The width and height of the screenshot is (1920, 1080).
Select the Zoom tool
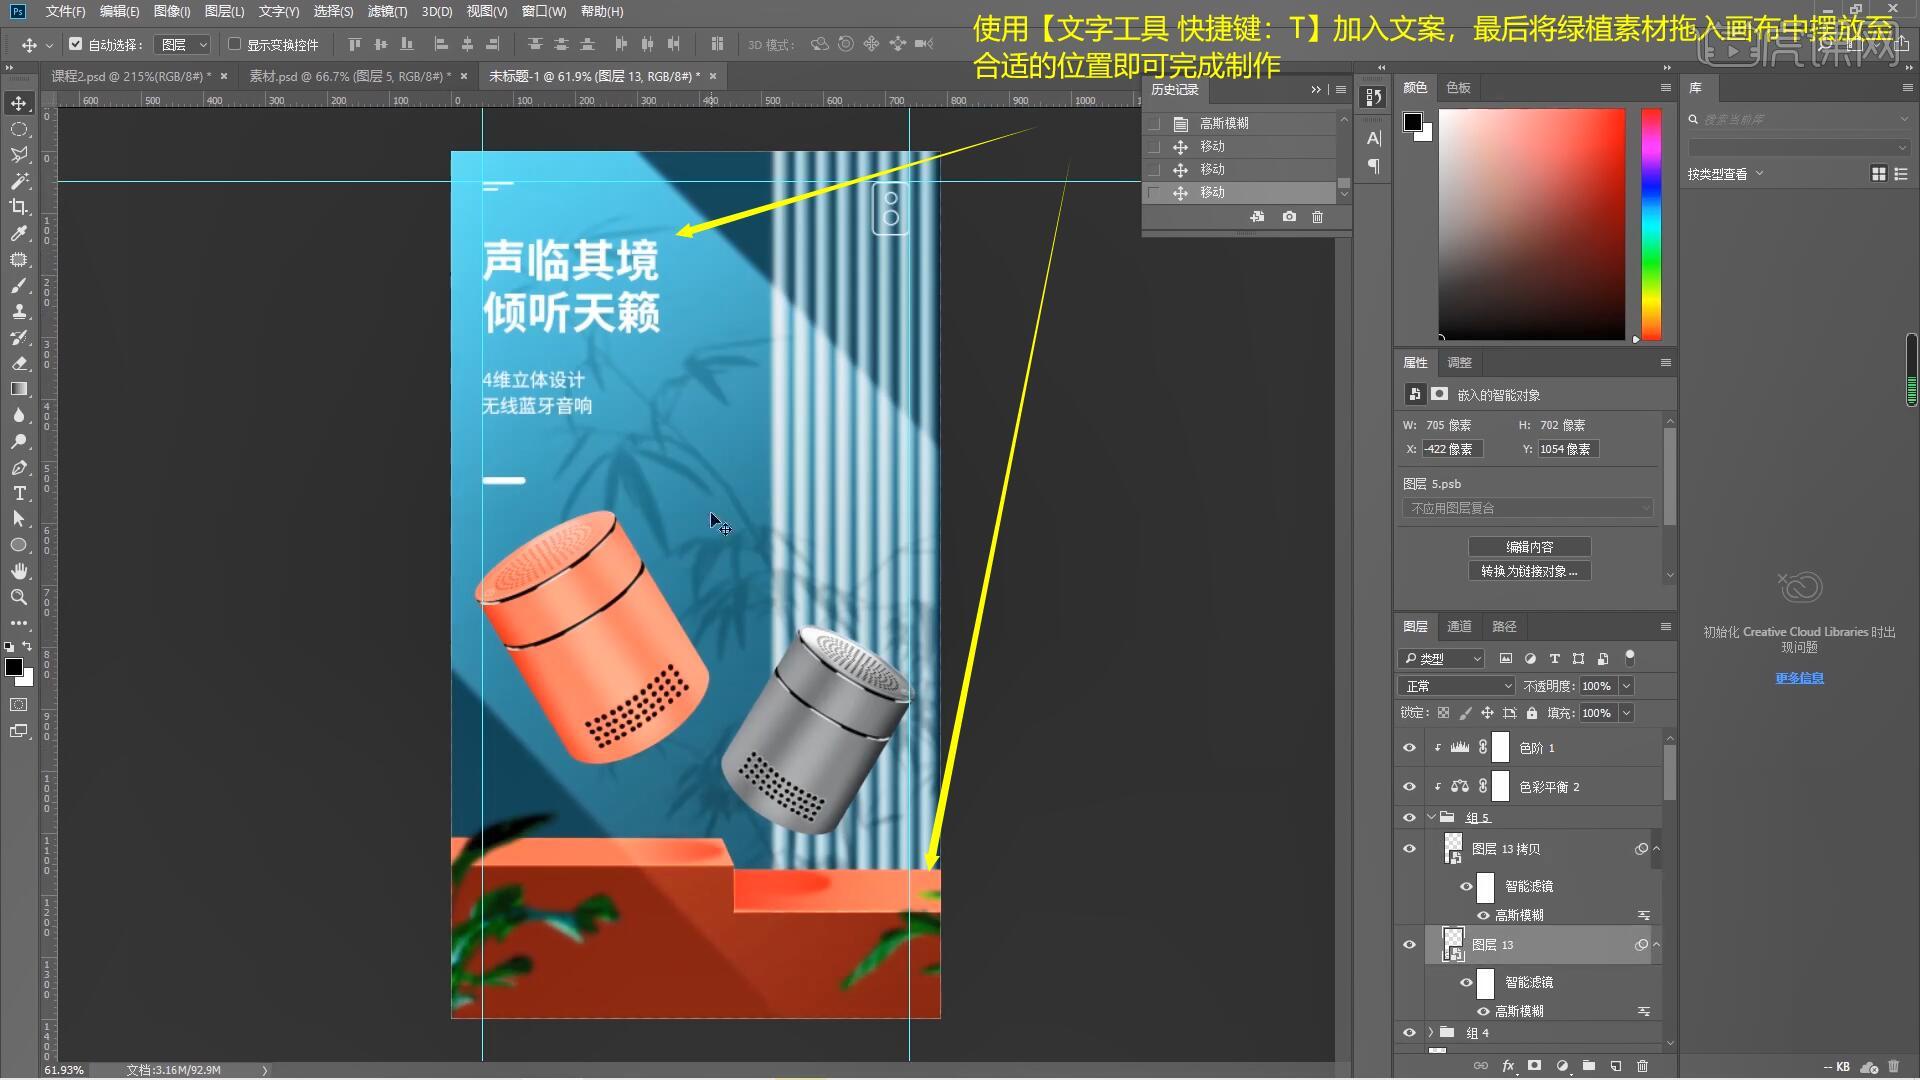tap(20, 597)
